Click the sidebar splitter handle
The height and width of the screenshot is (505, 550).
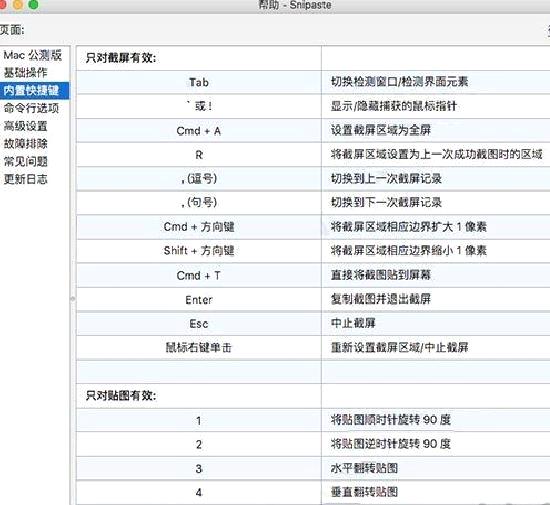click(x=73, y=299)
